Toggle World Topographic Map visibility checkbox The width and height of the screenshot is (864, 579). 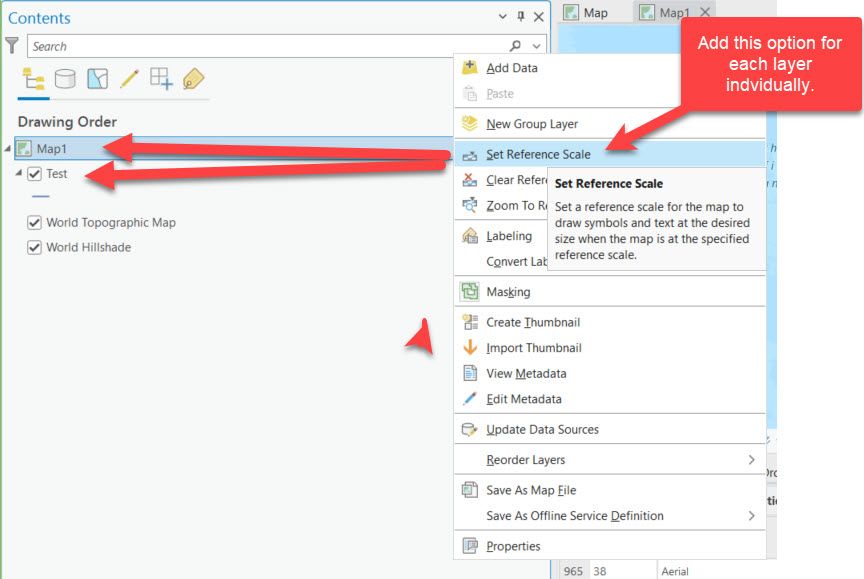34,223
